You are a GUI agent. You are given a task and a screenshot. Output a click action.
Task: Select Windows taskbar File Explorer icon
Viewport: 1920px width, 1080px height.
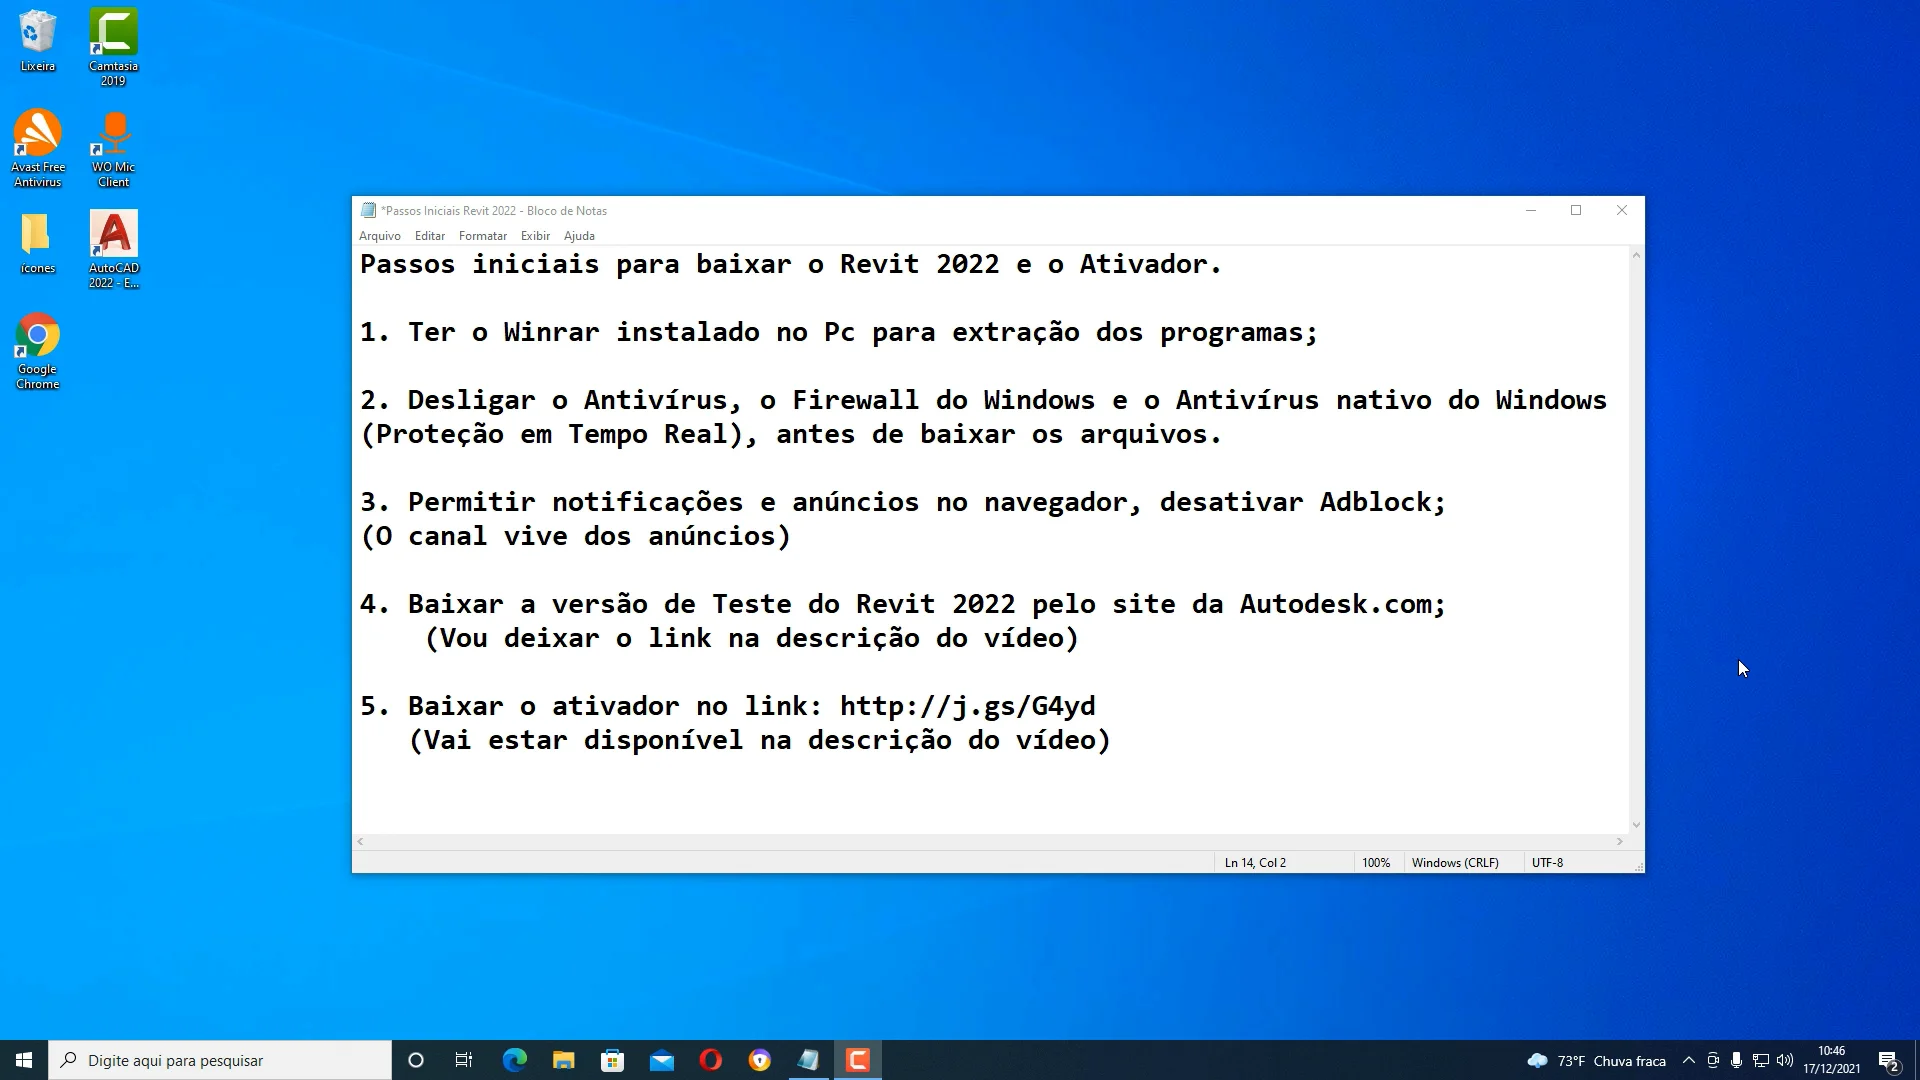pyautogui.click(x=564, y=1060)
